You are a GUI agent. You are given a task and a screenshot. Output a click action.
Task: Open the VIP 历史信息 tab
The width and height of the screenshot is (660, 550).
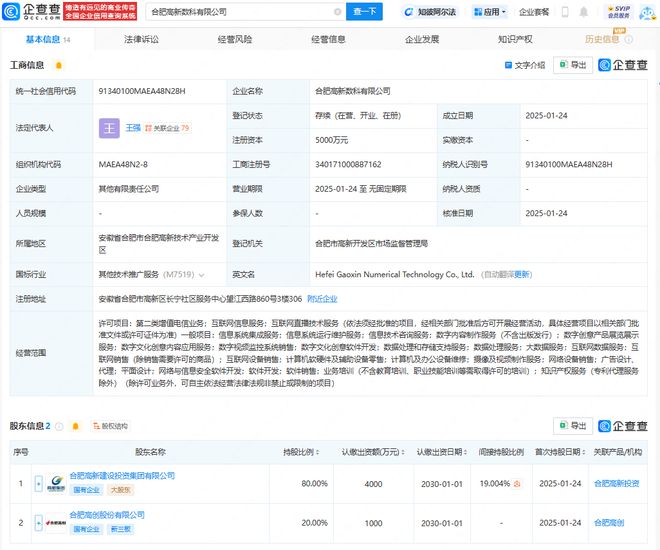[602, 39]
